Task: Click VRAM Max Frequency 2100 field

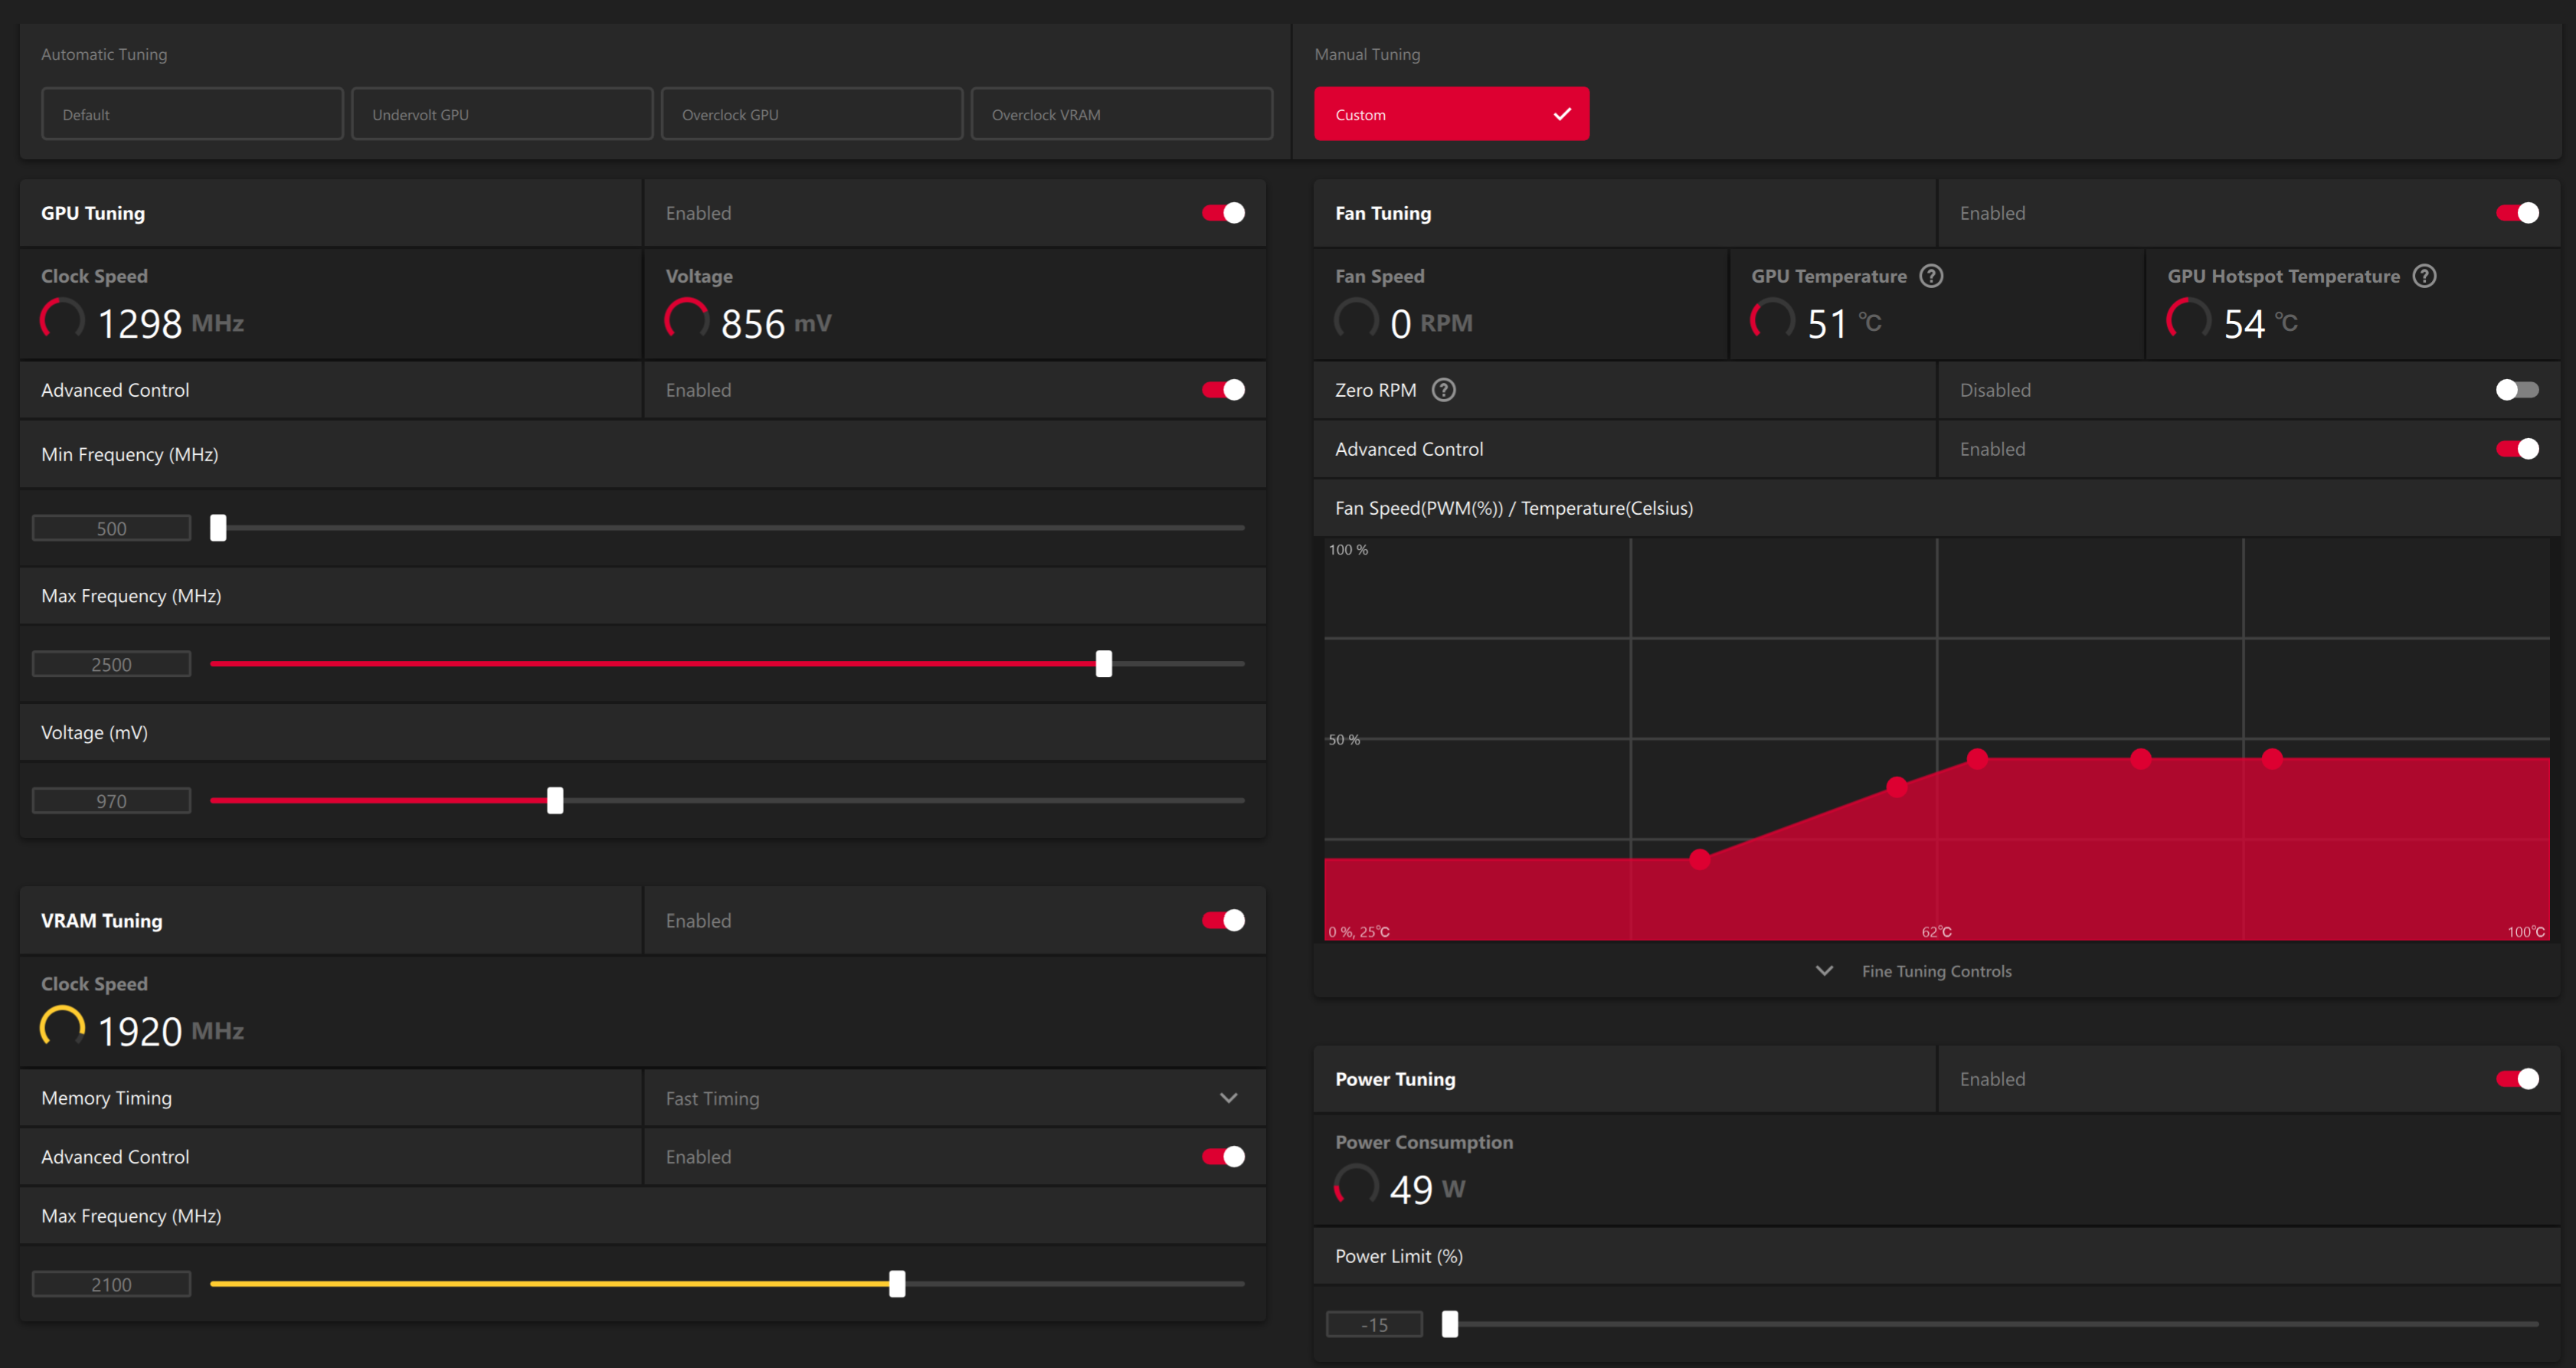Action: coord(111,1284)
